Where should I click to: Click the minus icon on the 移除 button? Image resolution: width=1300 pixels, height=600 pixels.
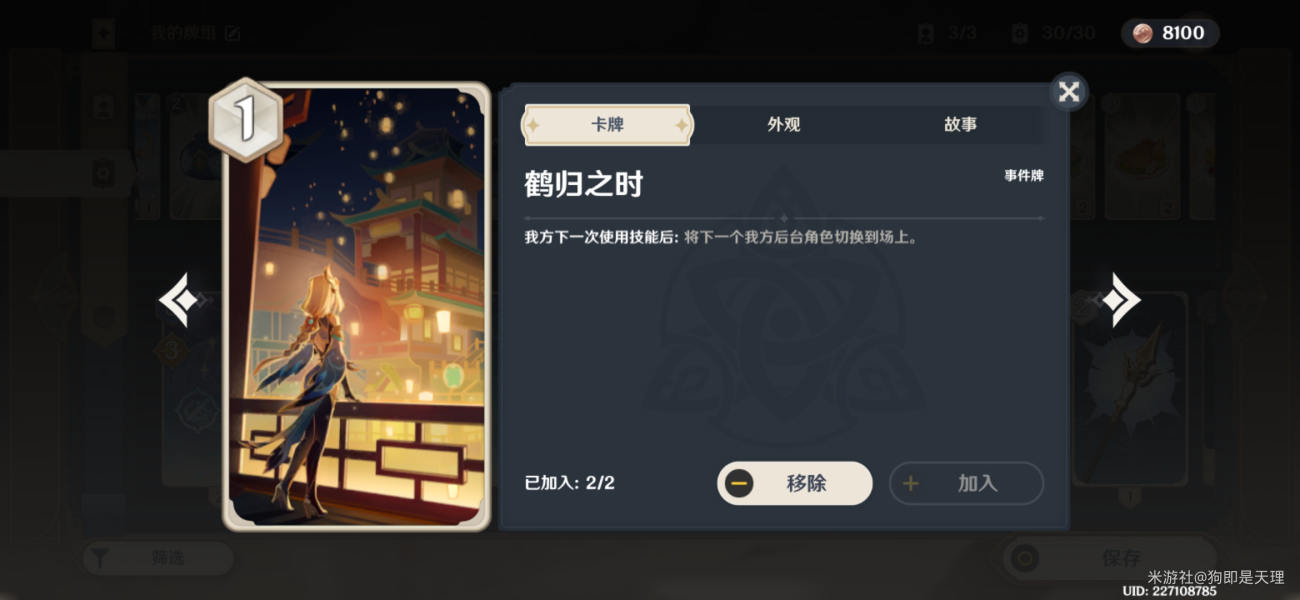(x=740, y=483)
